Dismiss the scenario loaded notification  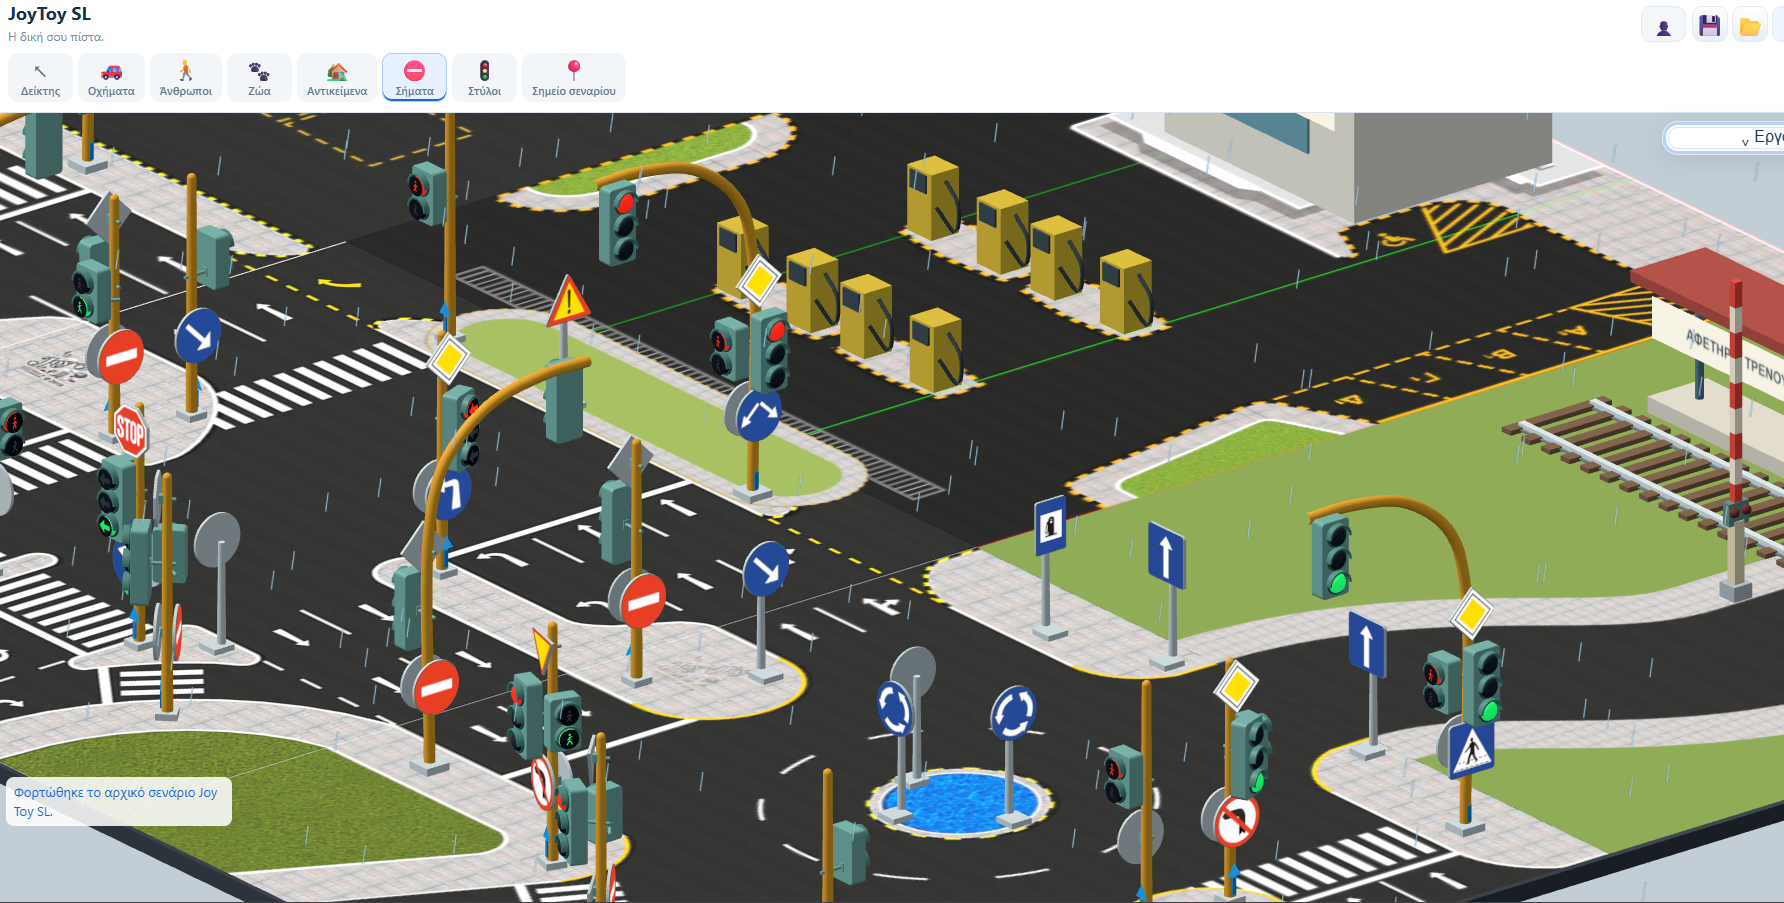(x=118, y=801)
